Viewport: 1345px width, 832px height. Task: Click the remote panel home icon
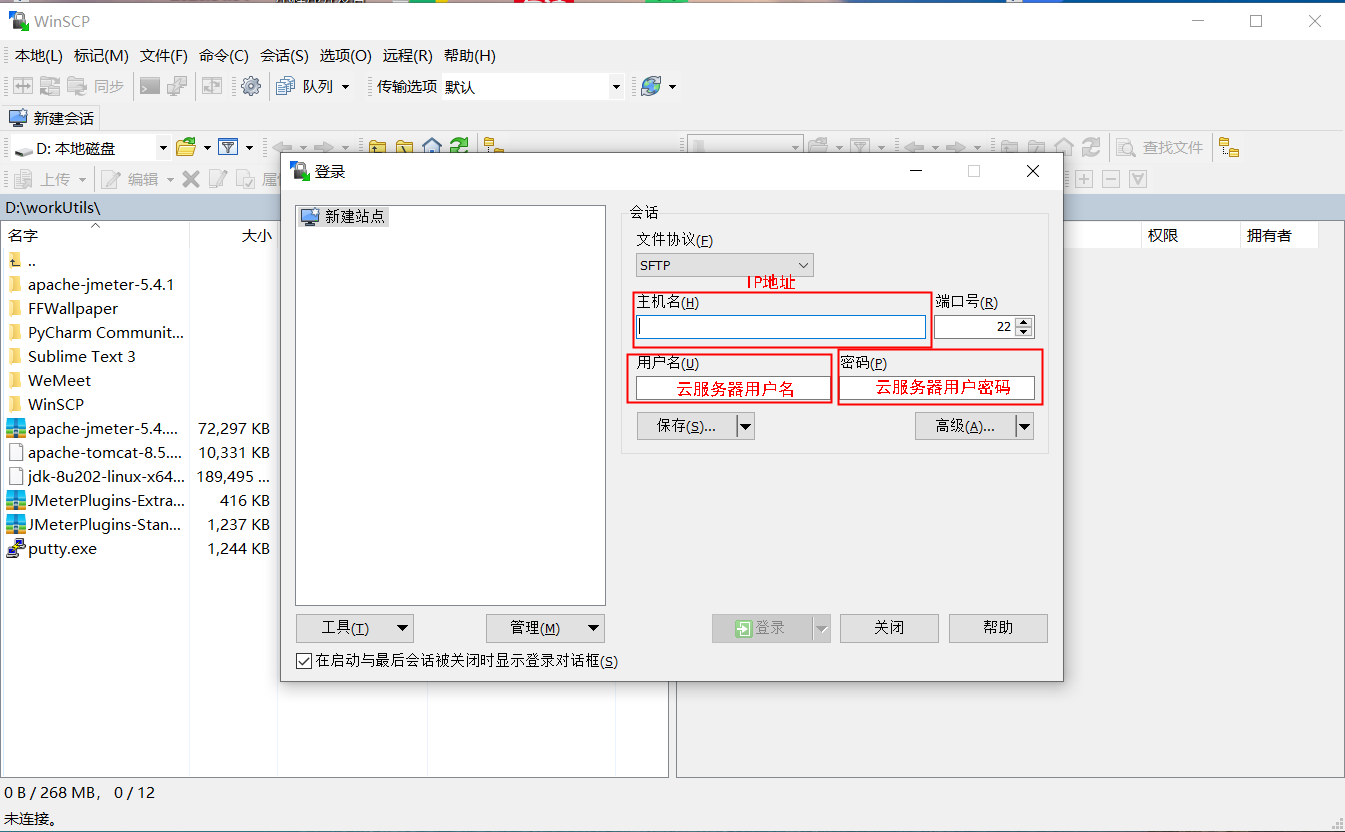pyautogui.click(x=1064, y=148)
